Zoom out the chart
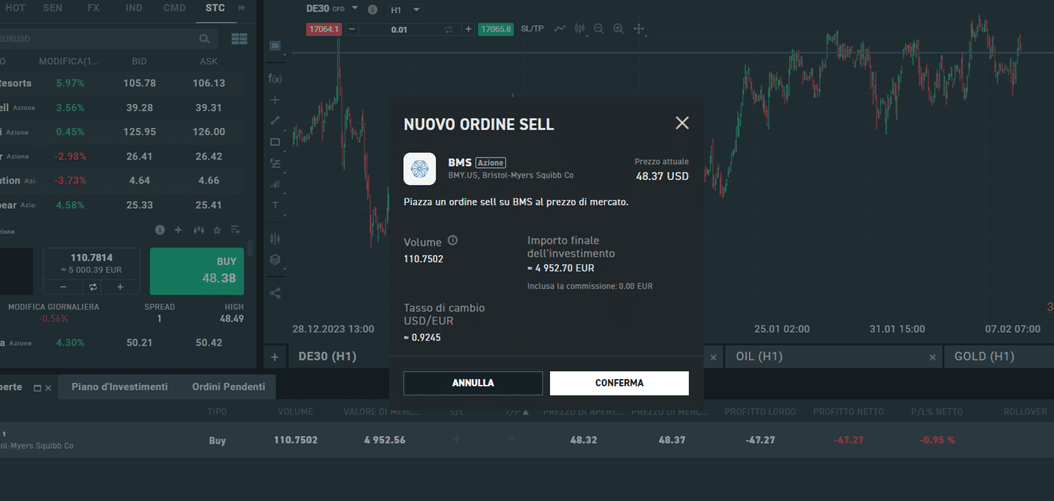This screenshot has height=501, width=1054. coord(598,29)
